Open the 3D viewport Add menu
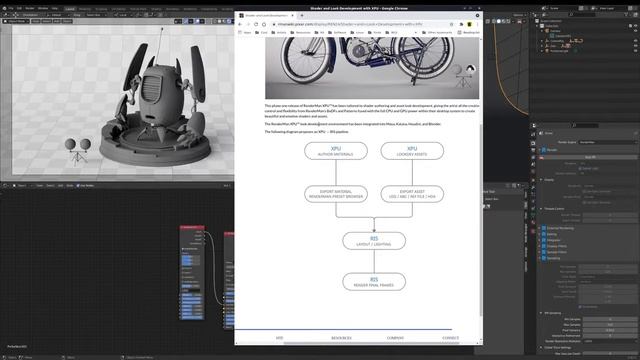Image resolution: width=640 pixels, height=360 pixels. [56, 21]
